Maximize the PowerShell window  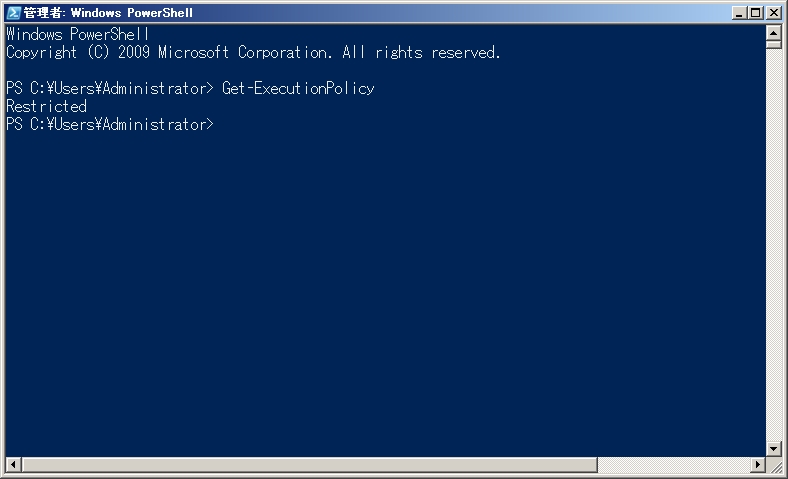point(756,13)
